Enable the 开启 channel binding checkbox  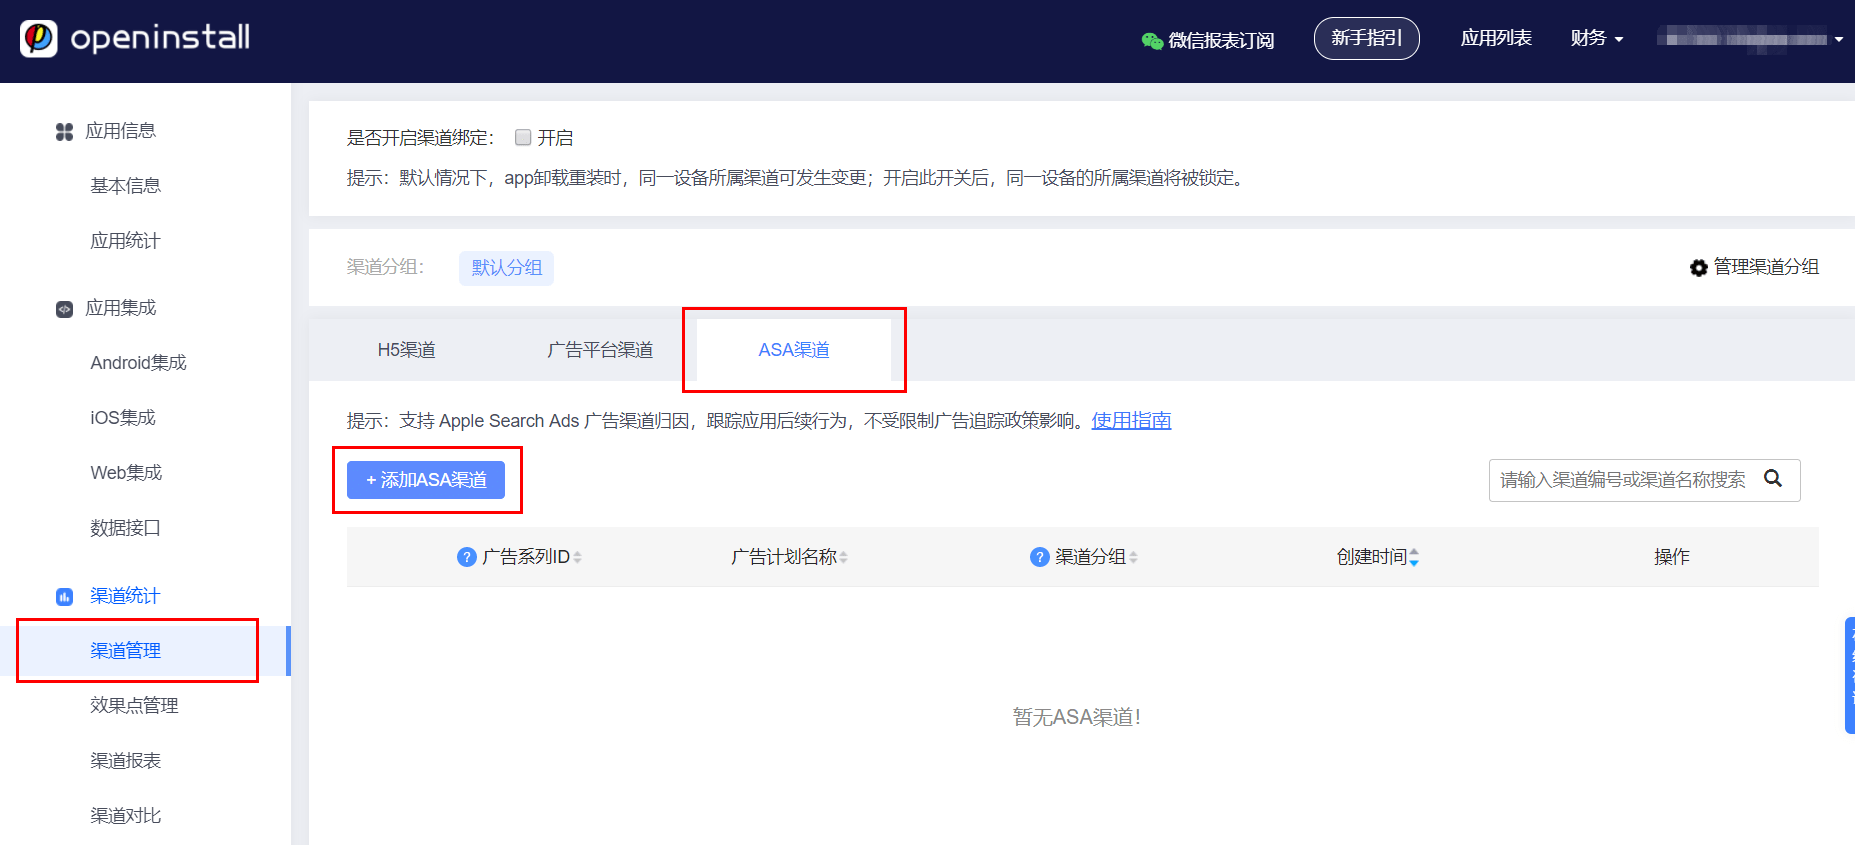[x=523, y=137]
